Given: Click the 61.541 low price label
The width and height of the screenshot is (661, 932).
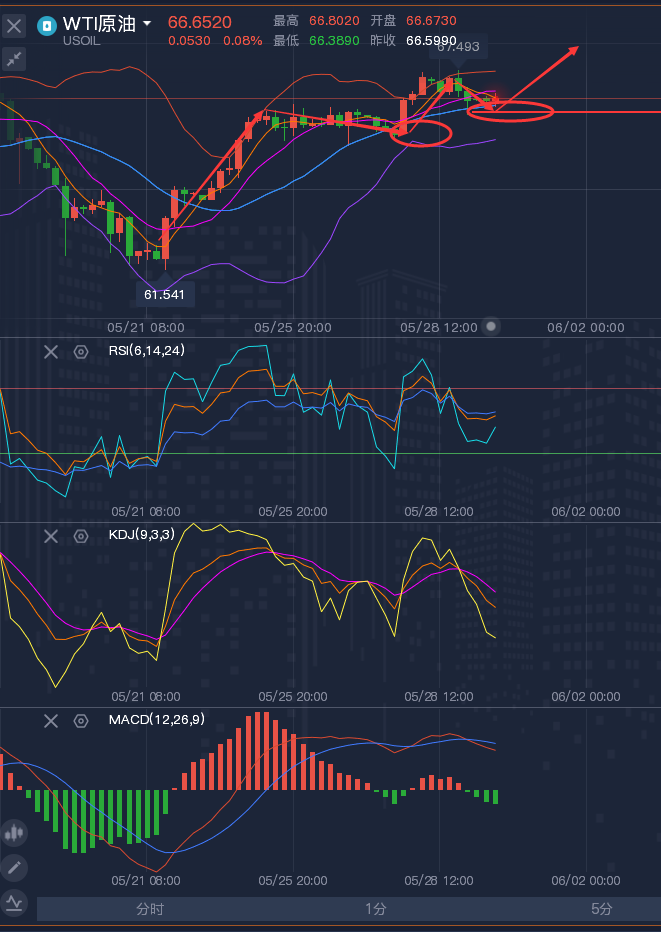Looking at the screenshot, I should click(x=165, y=295).
